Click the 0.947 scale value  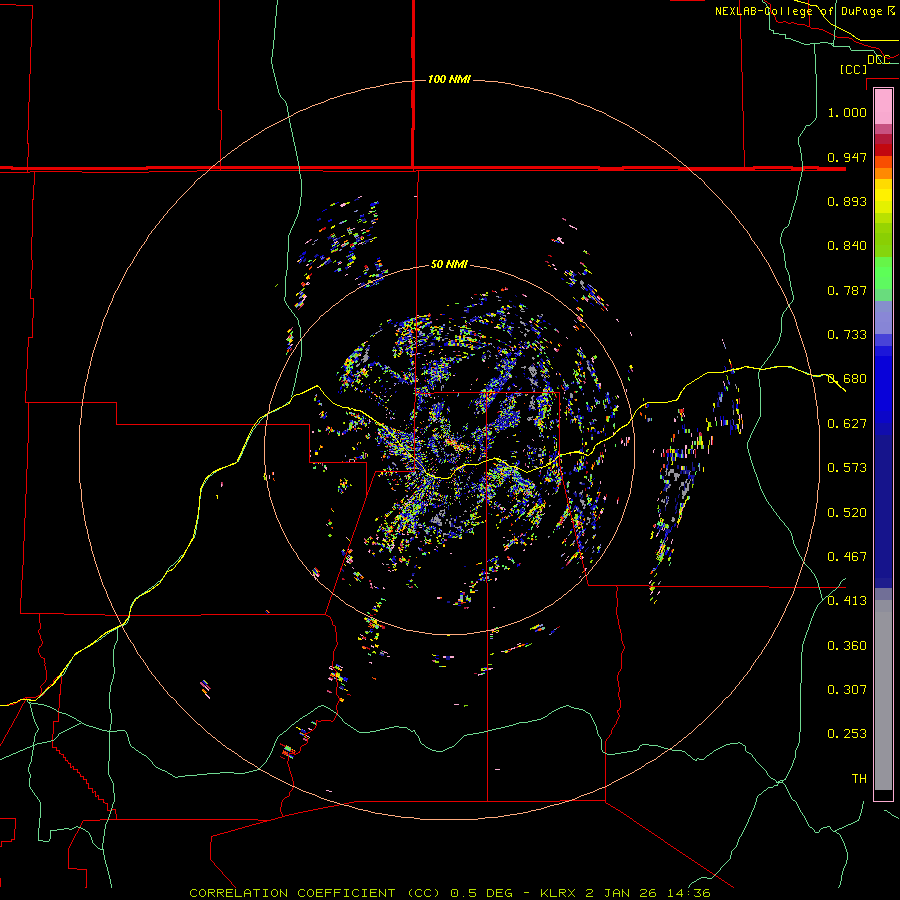pyautogui.click(x=847, y=157)
